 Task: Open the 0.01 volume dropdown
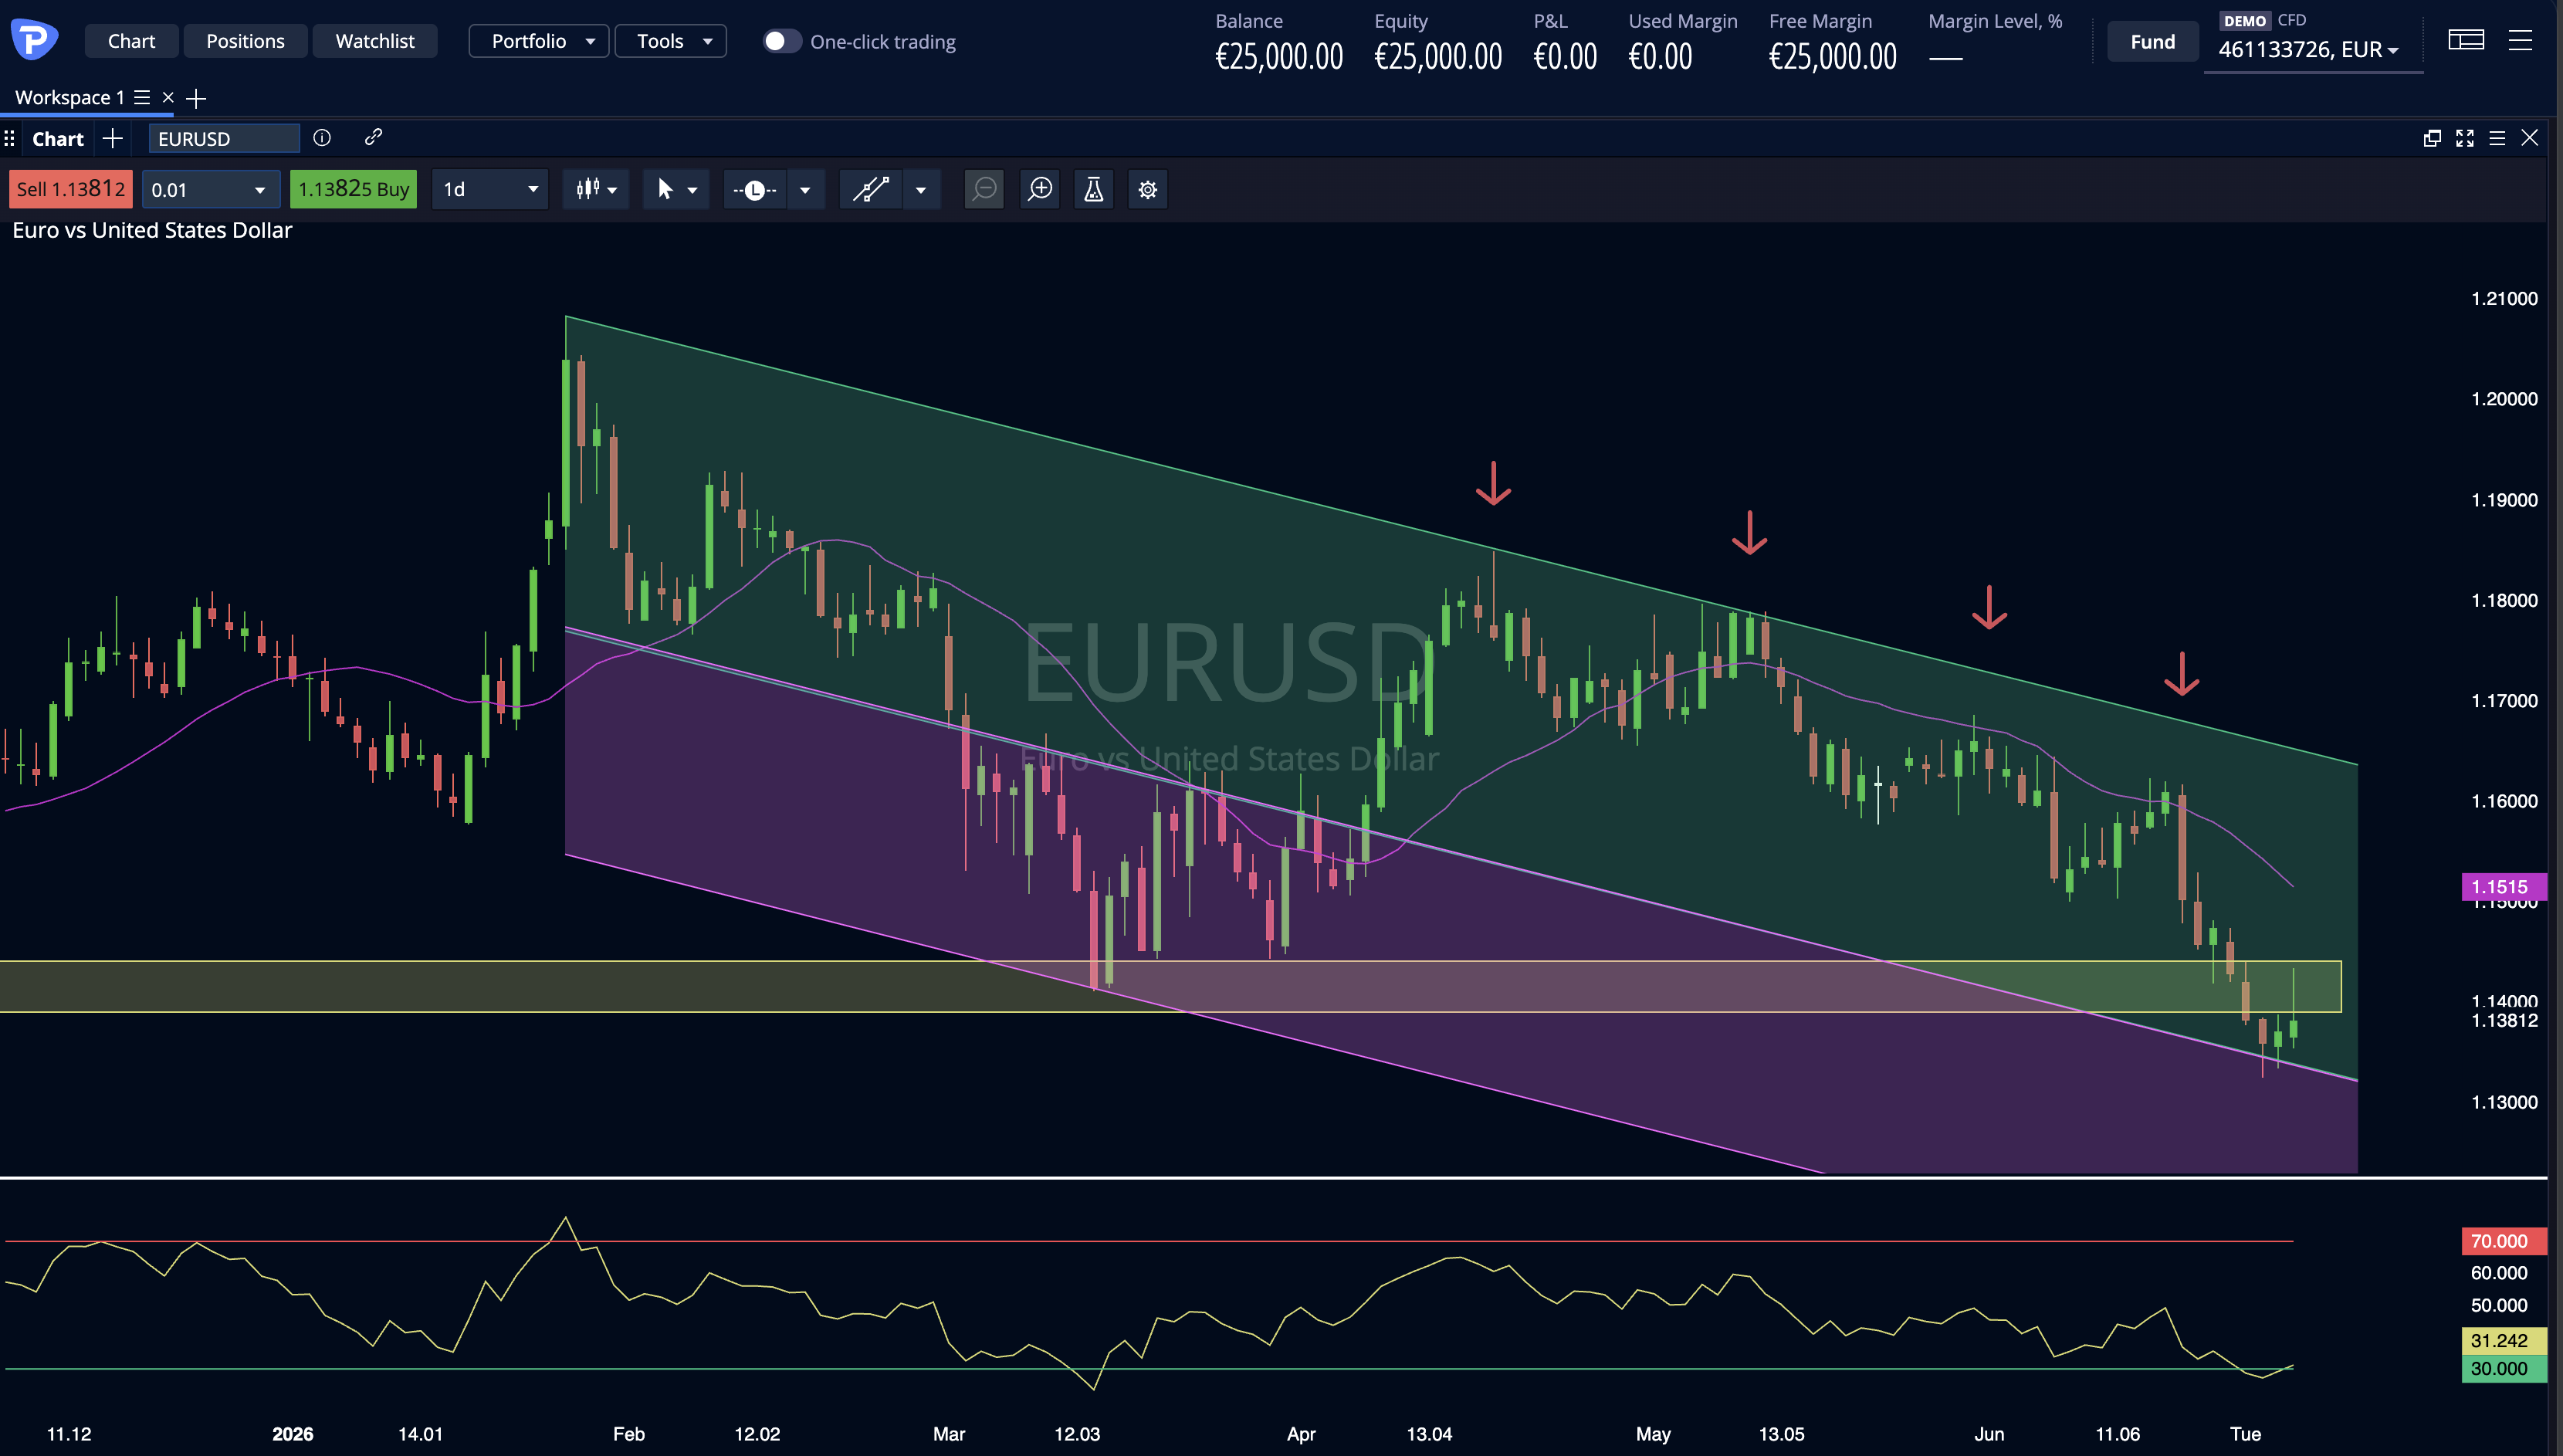[209, 189]
